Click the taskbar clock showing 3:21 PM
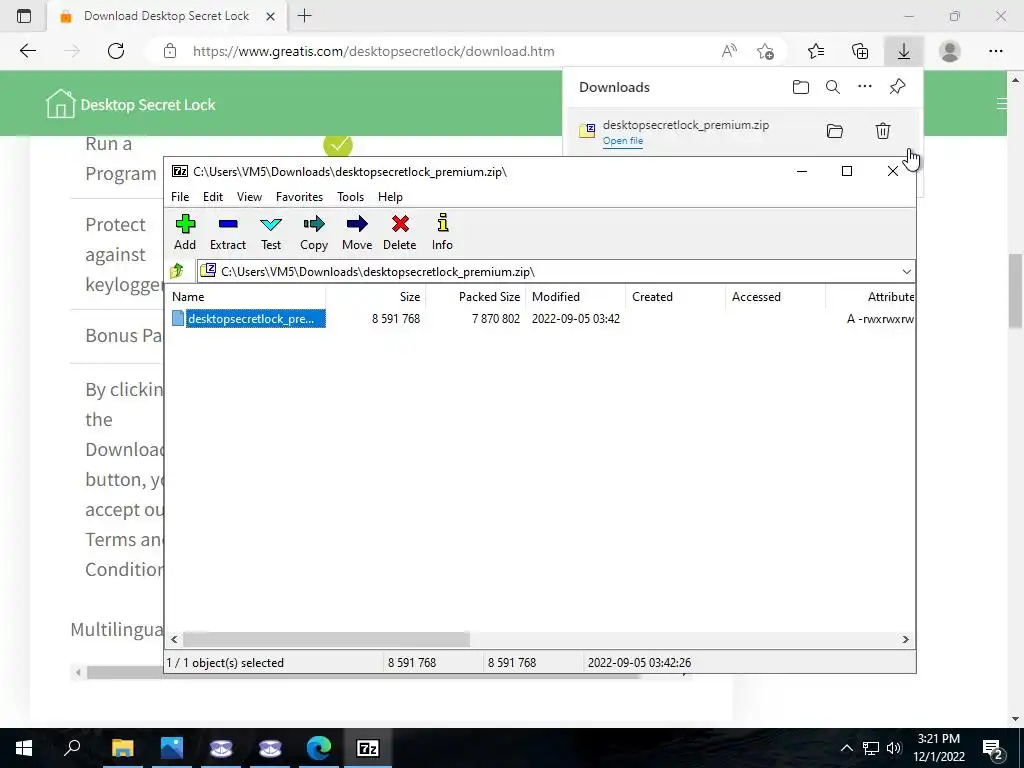1024x768 pixels. click(x=938, y=748)
